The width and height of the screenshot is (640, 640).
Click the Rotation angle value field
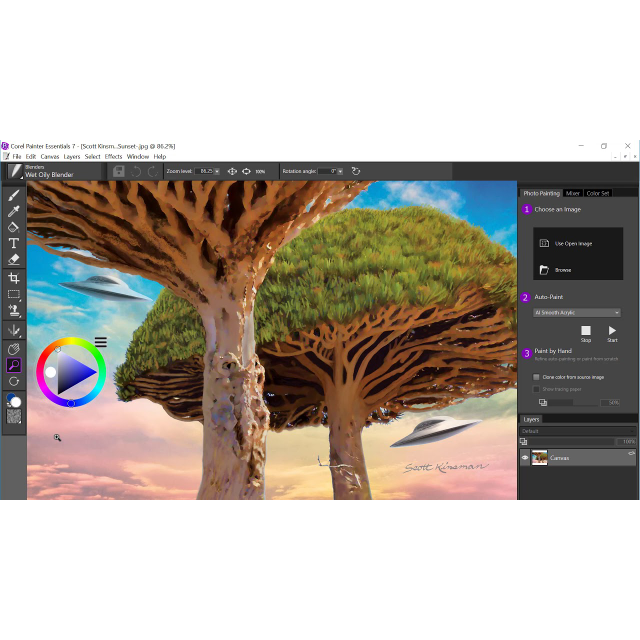[x=327, y=171]
